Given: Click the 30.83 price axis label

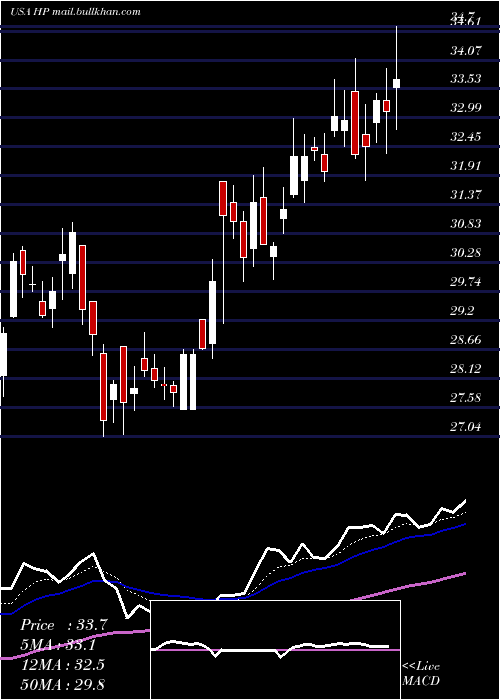Looking at the screenshot, I should pyautogui.click(x=466, y=224).
